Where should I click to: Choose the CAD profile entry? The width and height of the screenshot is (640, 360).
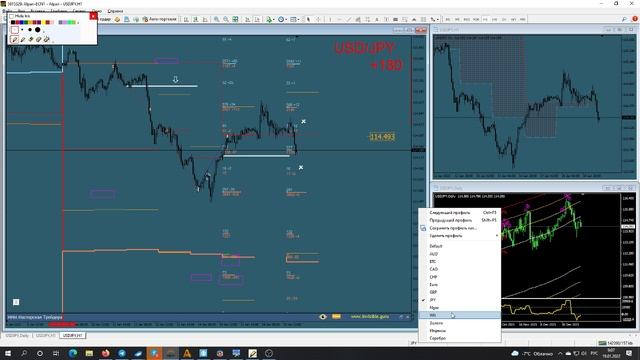pos(459,269)
